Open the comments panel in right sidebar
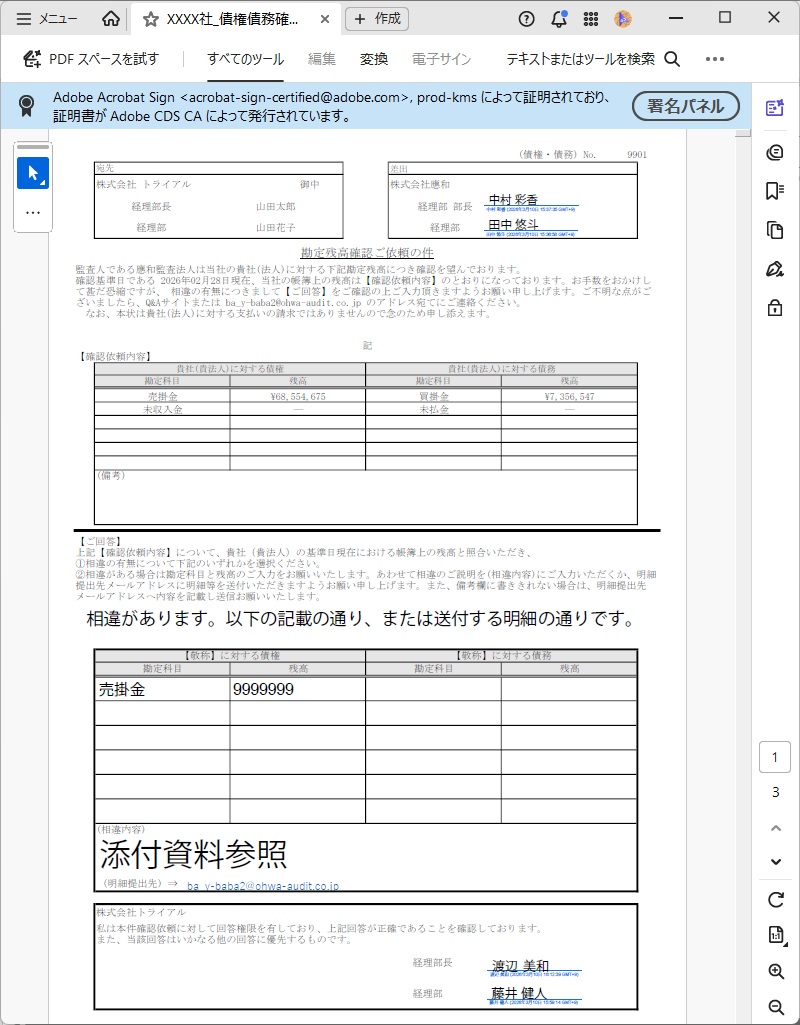Viewport: 800px width, 1025px height. (x=775, y=152)
